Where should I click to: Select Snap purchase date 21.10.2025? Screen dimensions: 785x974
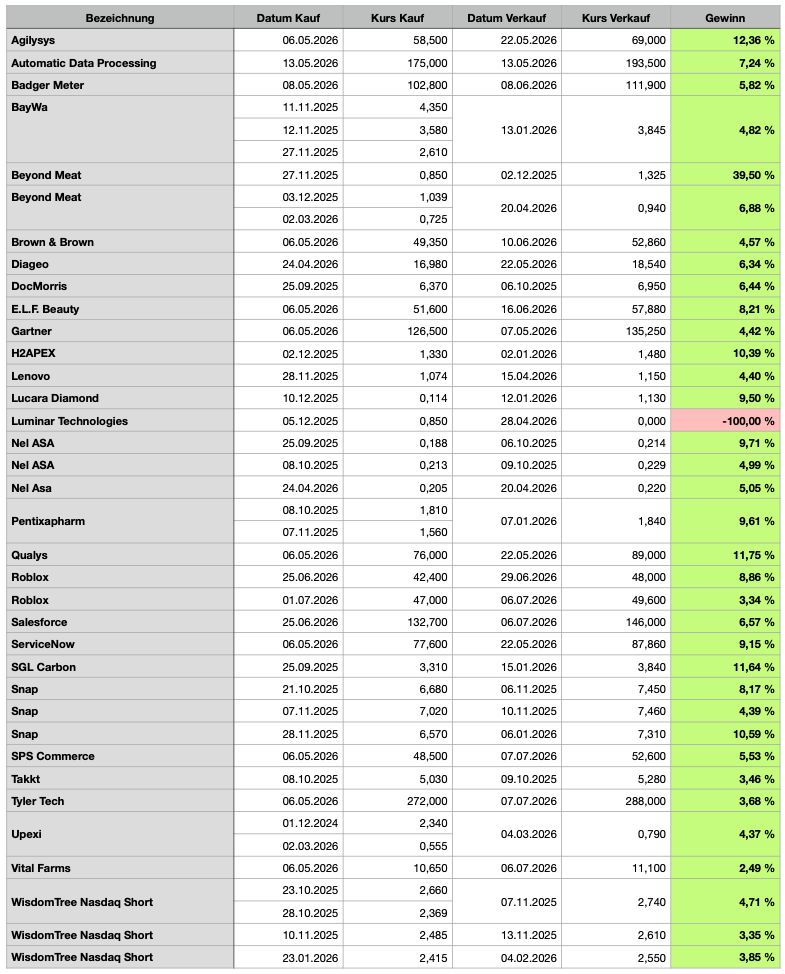click(288, 689)
